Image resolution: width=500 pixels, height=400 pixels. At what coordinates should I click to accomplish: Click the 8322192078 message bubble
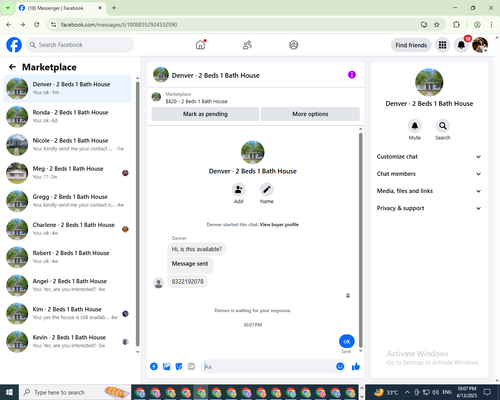187,282
